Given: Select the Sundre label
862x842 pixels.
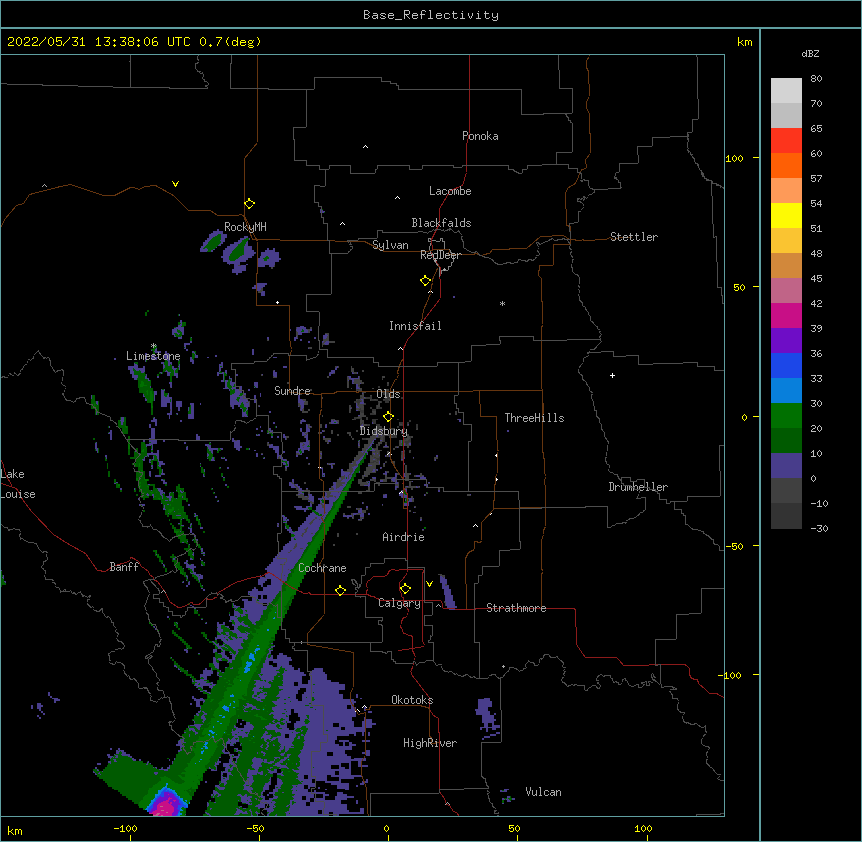Looking at the screenshot, I should point(292,391).
